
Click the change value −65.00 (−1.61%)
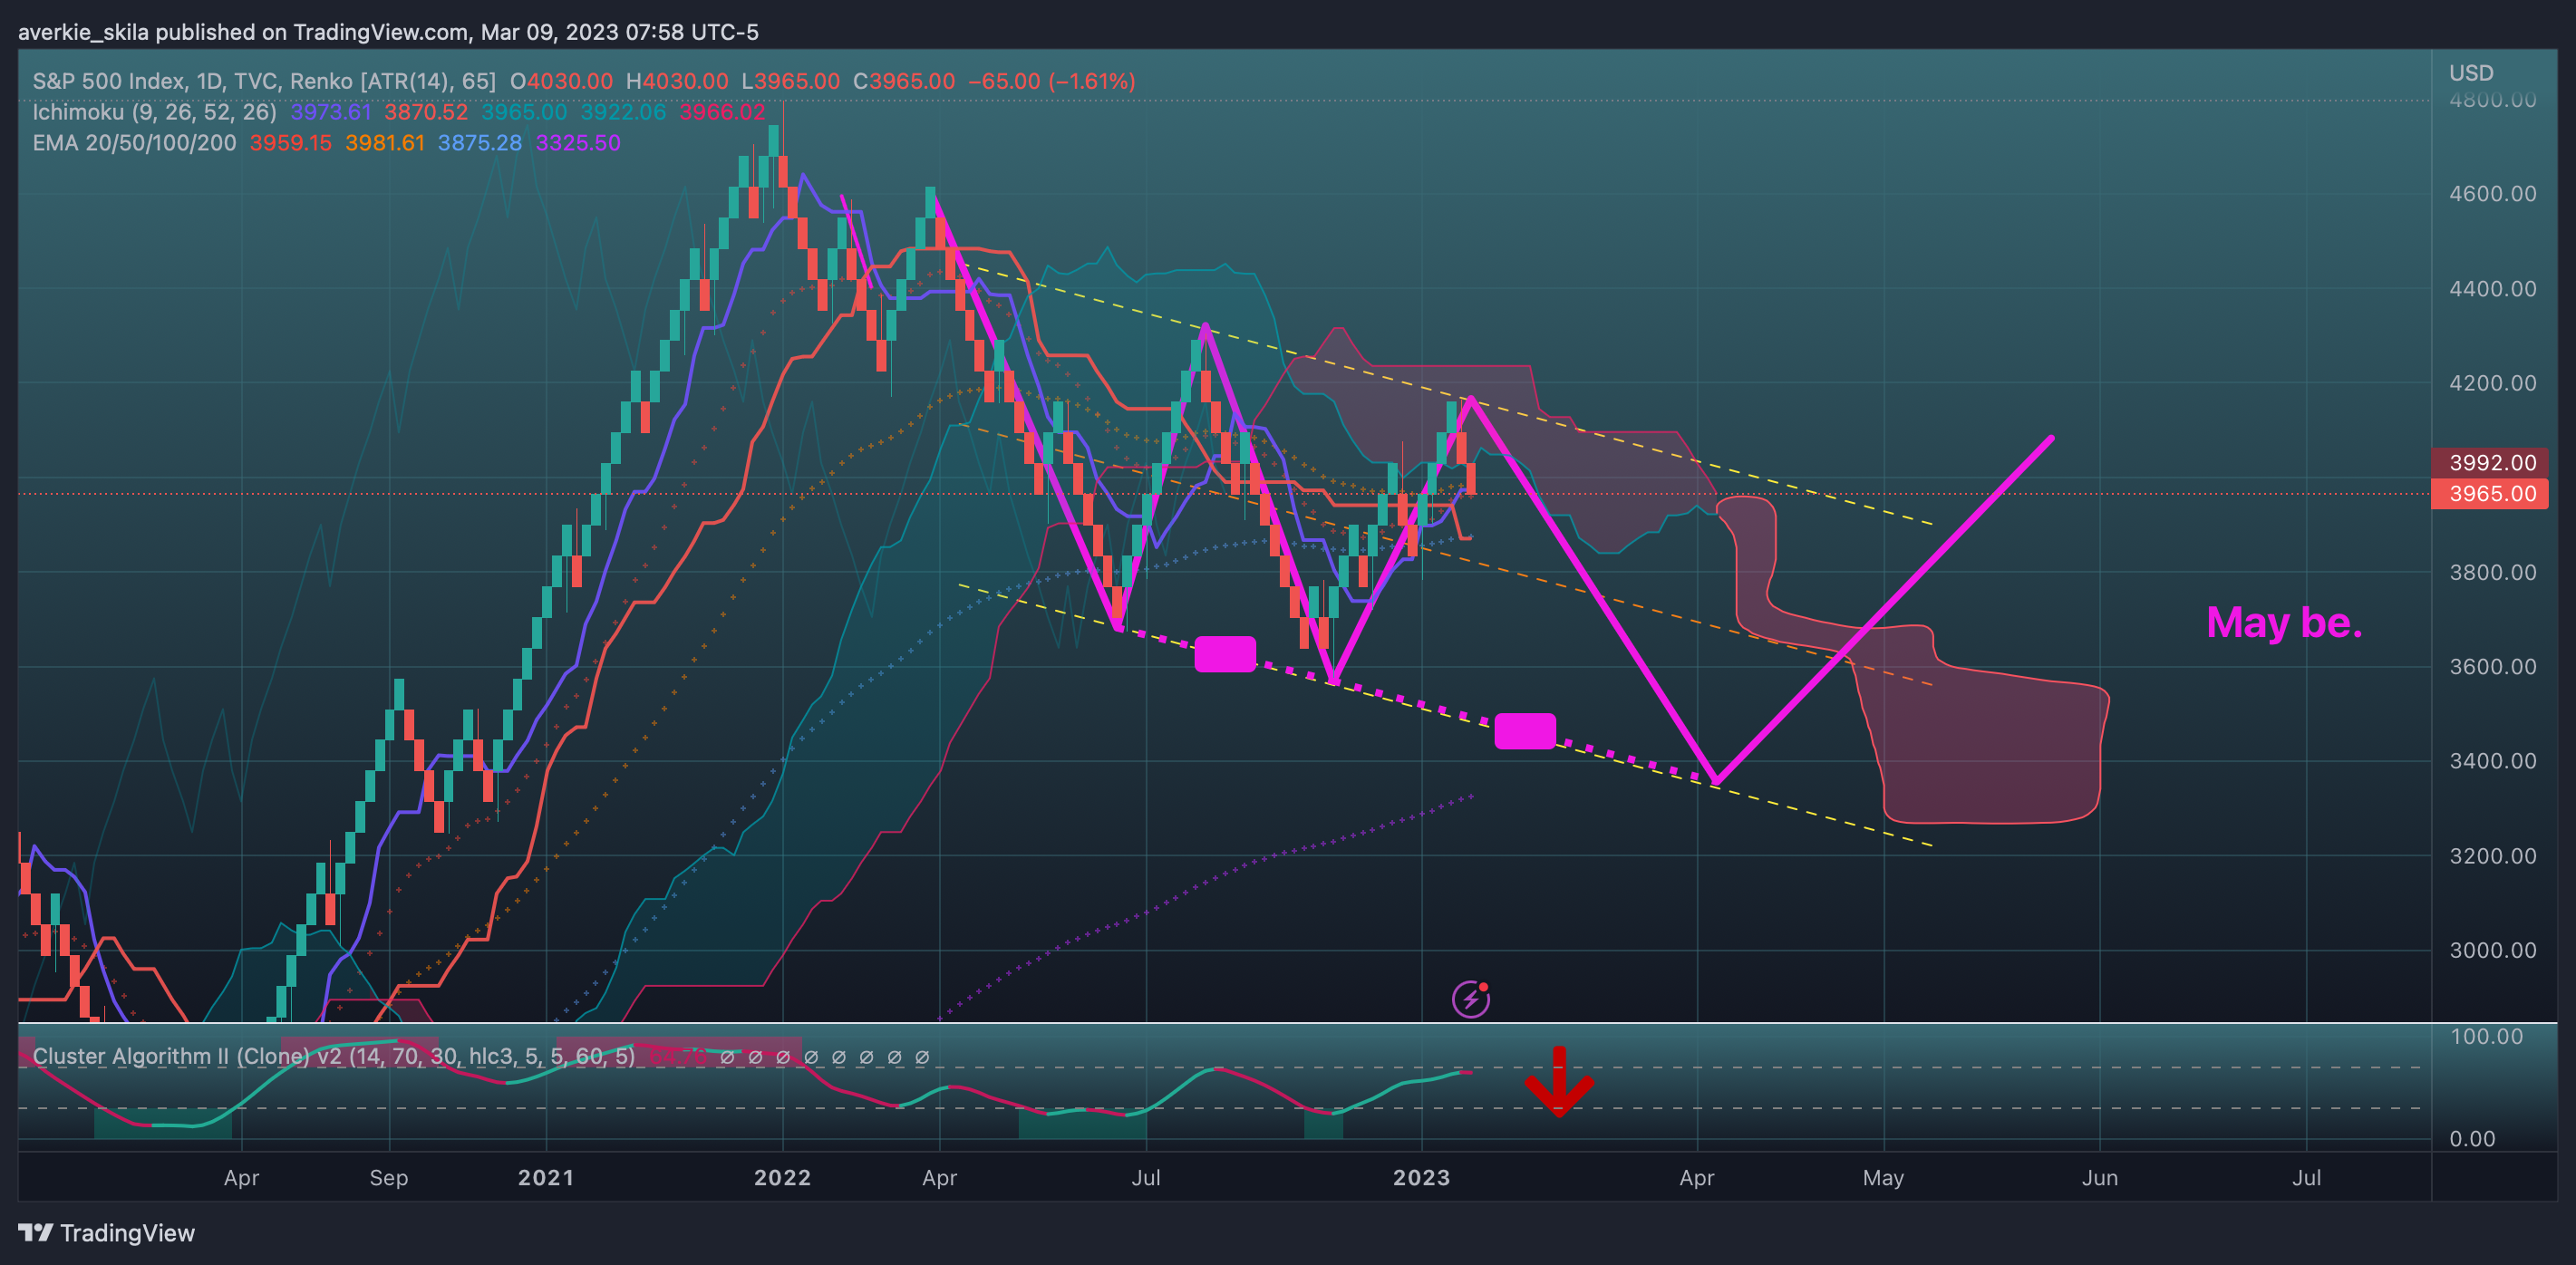click(x=1051, y=81)
